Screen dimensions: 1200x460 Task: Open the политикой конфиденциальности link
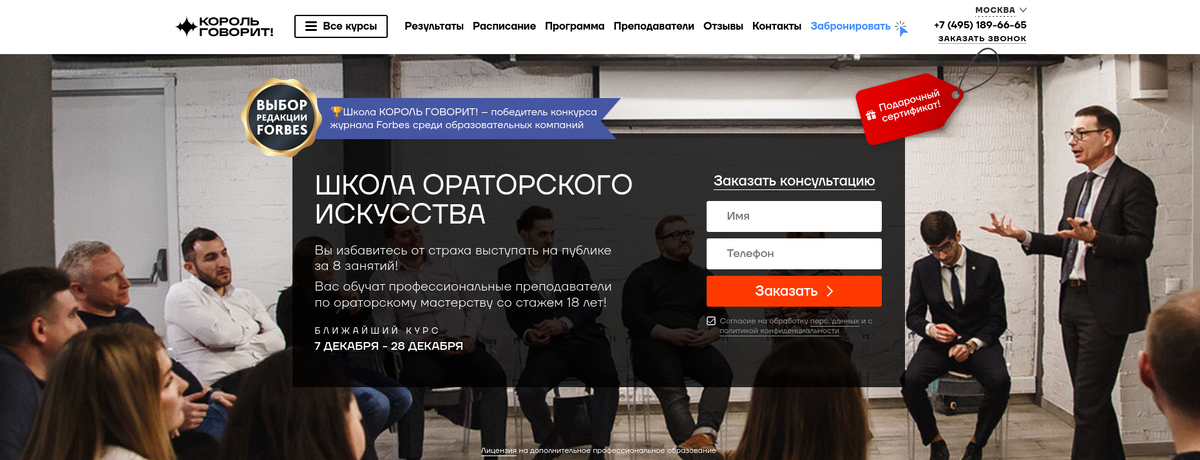(779, 330)
